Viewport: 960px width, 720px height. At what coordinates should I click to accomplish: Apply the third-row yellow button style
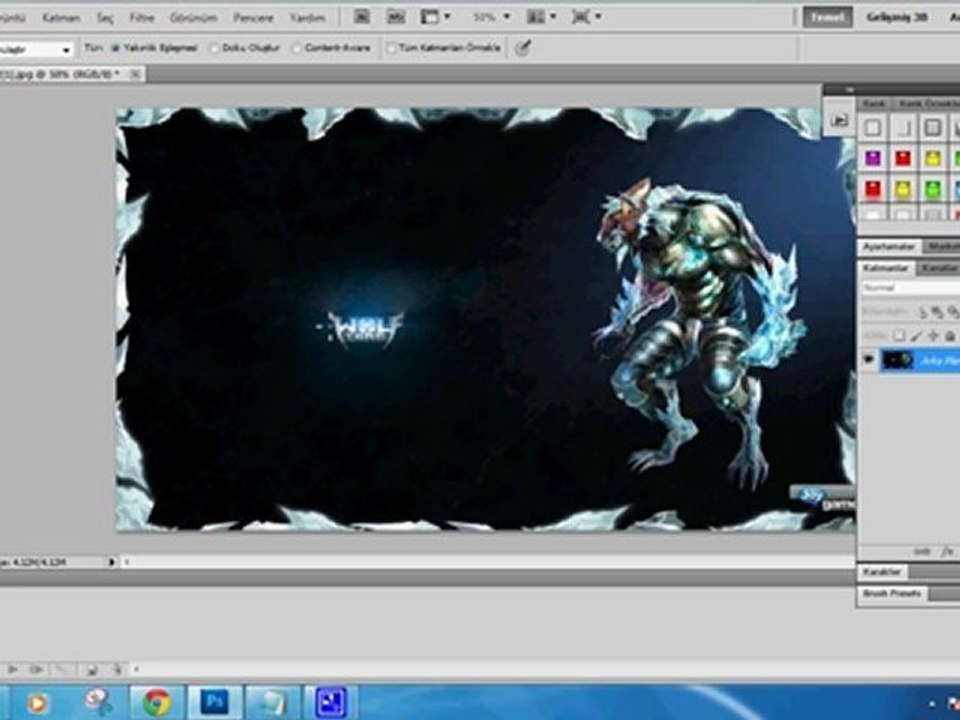tap(902, 189)
